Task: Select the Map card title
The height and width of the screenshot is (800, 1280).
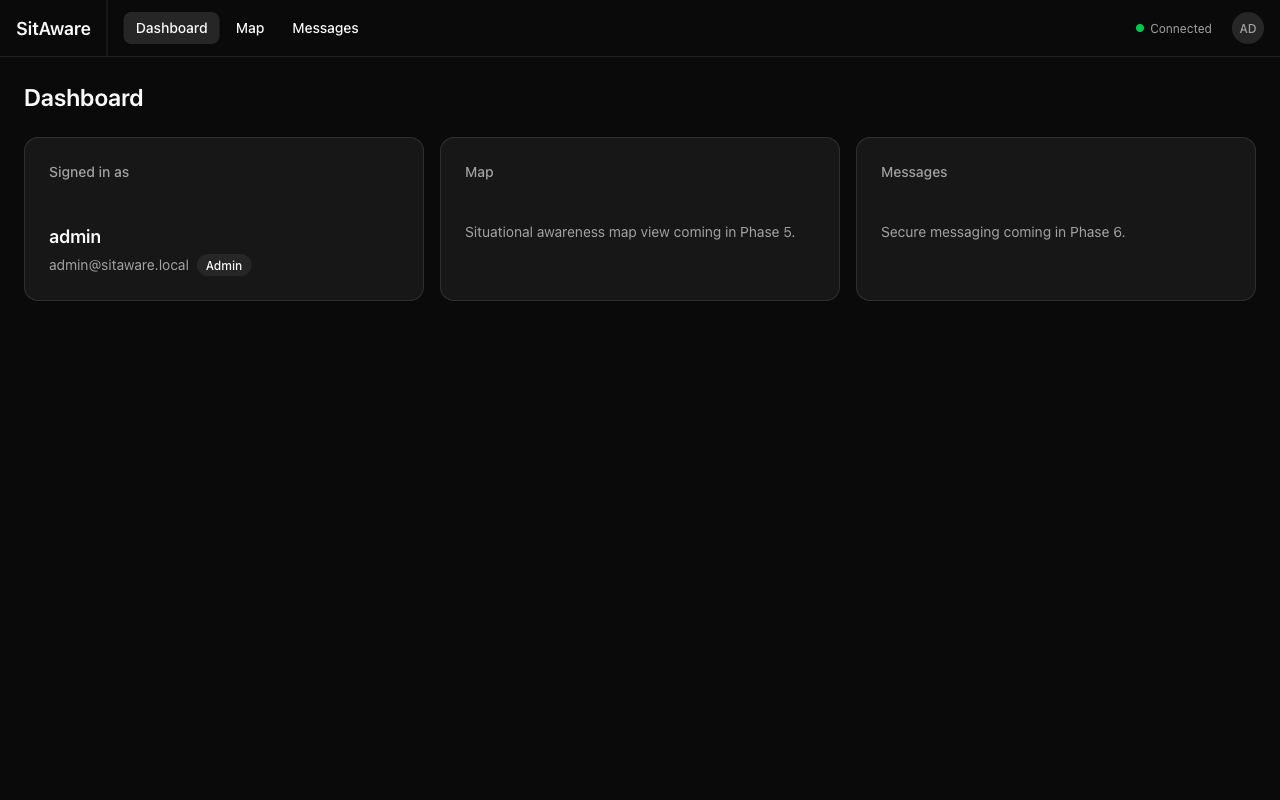Action: (479, 172)
